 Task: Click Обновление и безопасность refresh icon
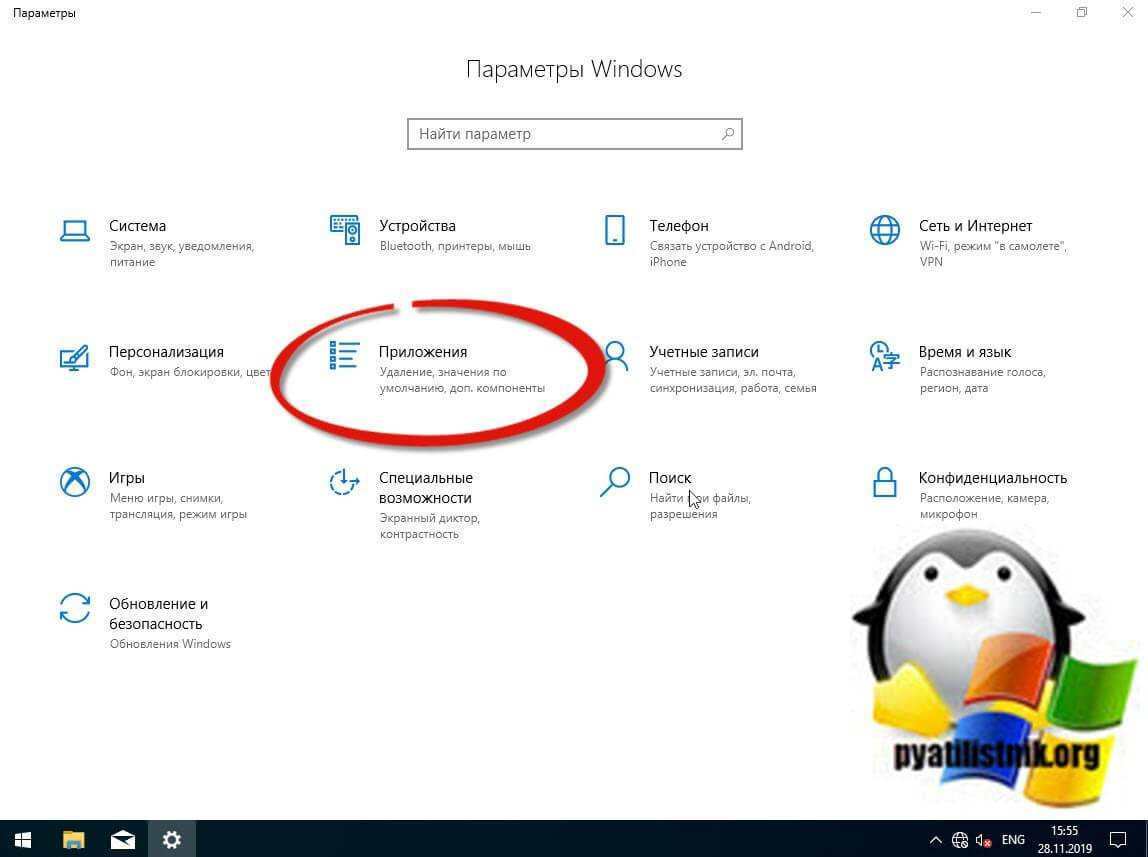[75, 608]
